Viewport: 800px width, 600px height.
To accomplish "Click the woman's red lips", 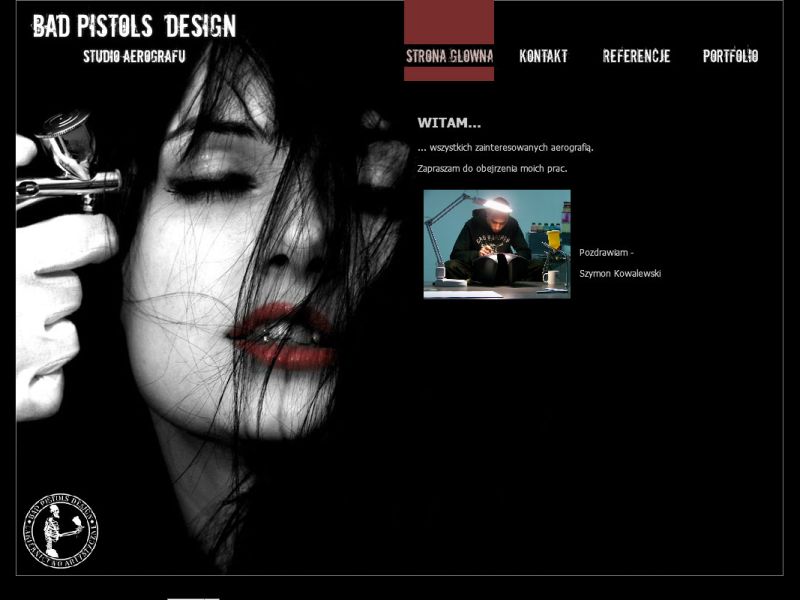I will click(x=281, y=336).
